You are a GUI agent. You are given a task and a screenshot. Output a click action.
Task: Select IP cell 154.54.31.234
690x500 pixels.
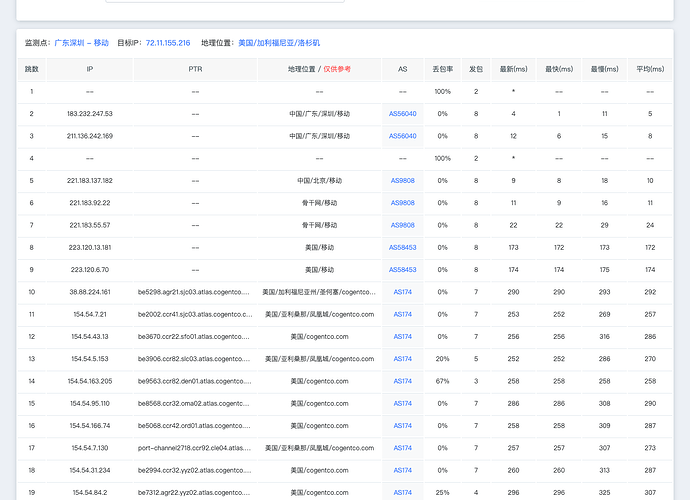(90, 471)
